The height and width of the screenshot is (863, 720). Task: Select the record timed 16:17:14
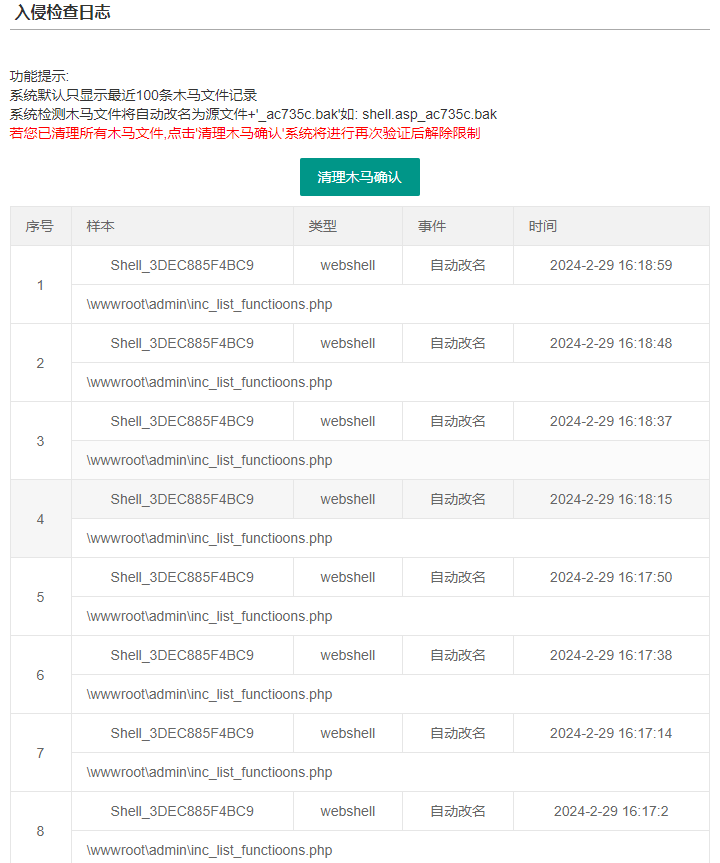click(610, 733)
